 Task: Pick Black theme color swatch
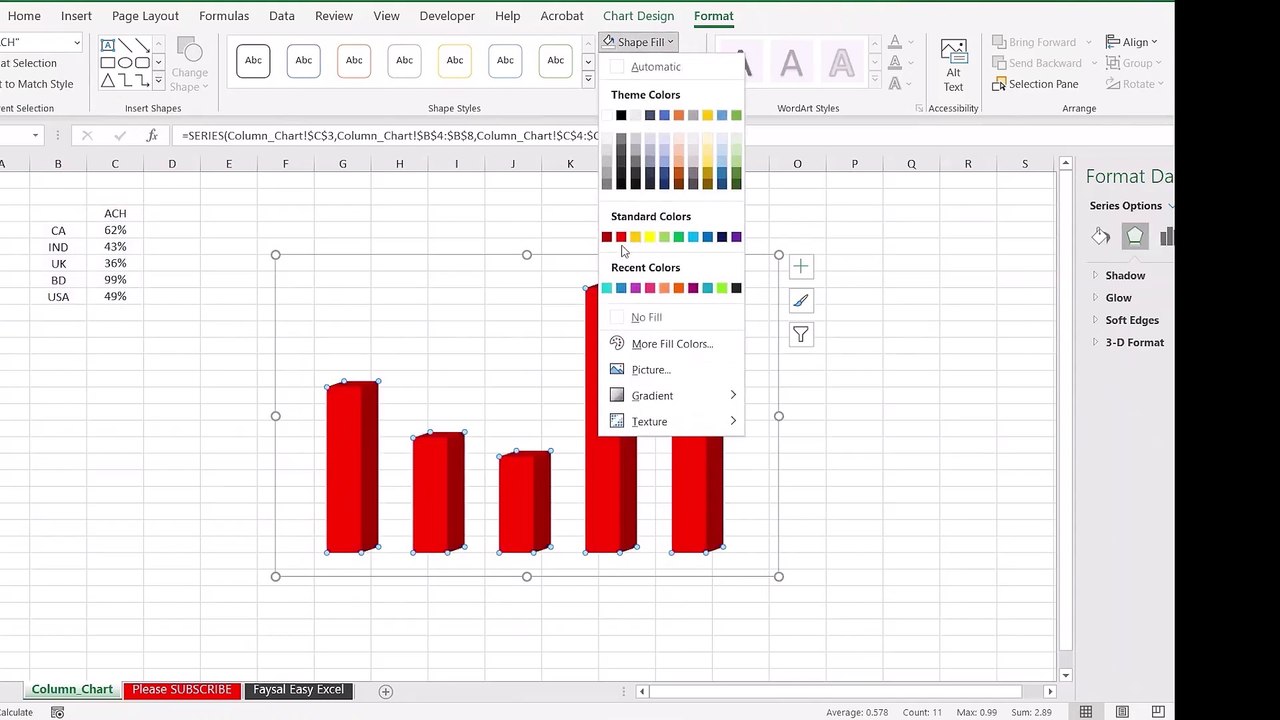[621, 116]
